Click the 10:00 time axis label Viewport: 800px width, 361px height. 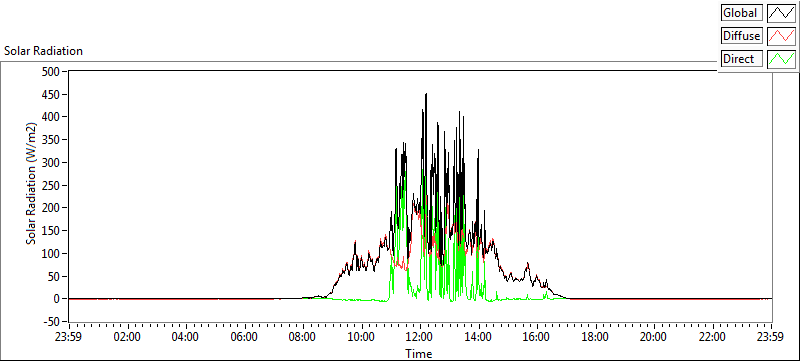tap(362, 337)
